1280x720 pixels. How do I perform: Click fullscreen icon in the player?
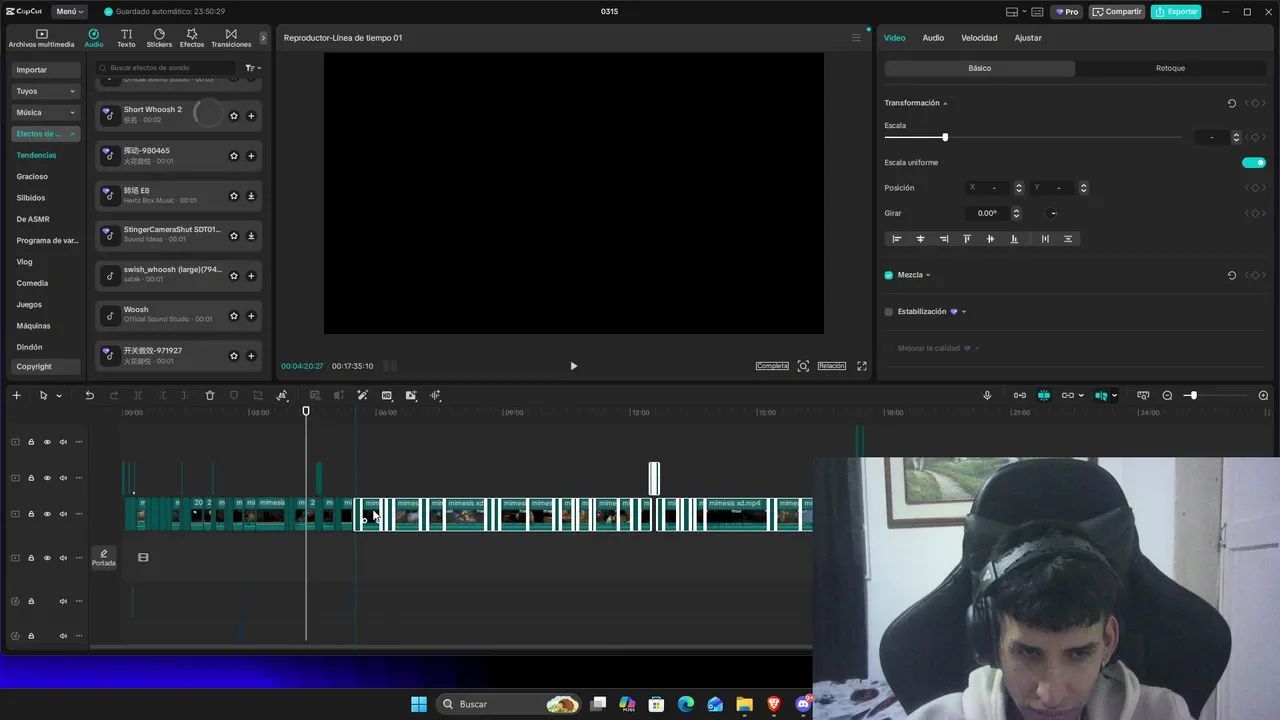click(x=862, y=366)
